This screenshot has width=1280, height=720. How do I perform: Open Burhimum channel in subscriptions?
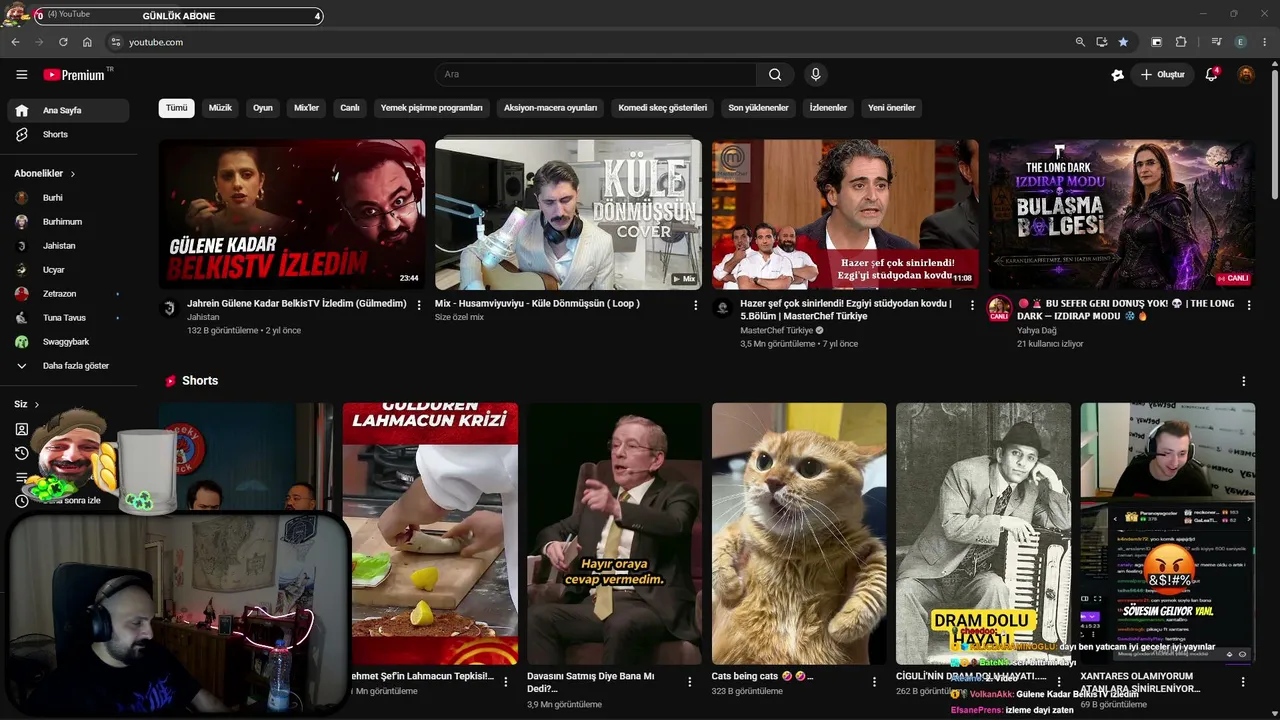click(68, 222)
